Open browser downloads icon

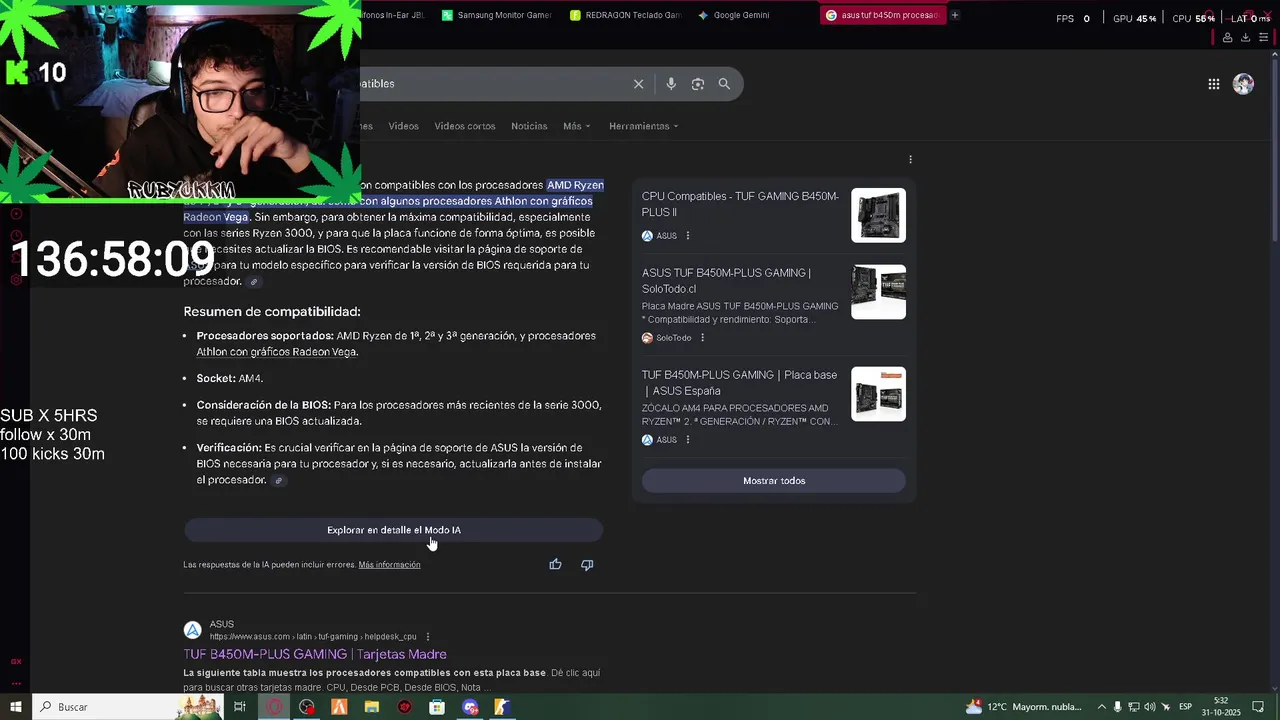[1245, 37]
